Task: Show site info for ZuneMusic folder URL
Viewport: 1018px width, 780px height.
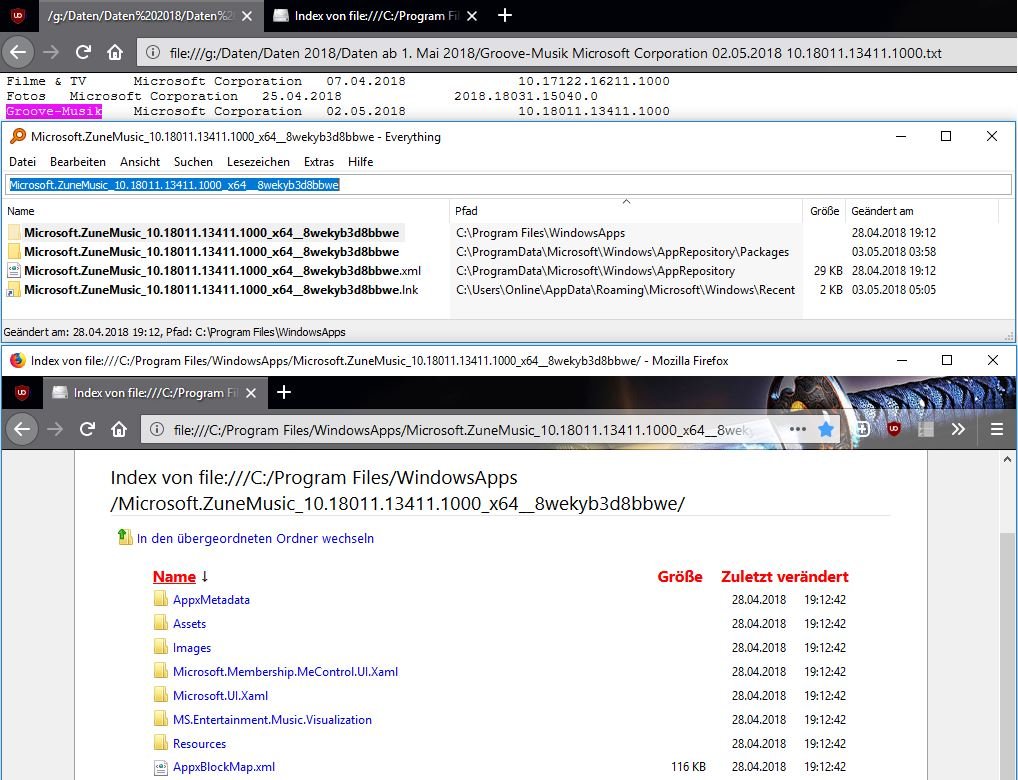Action: (x=156, y=429)
